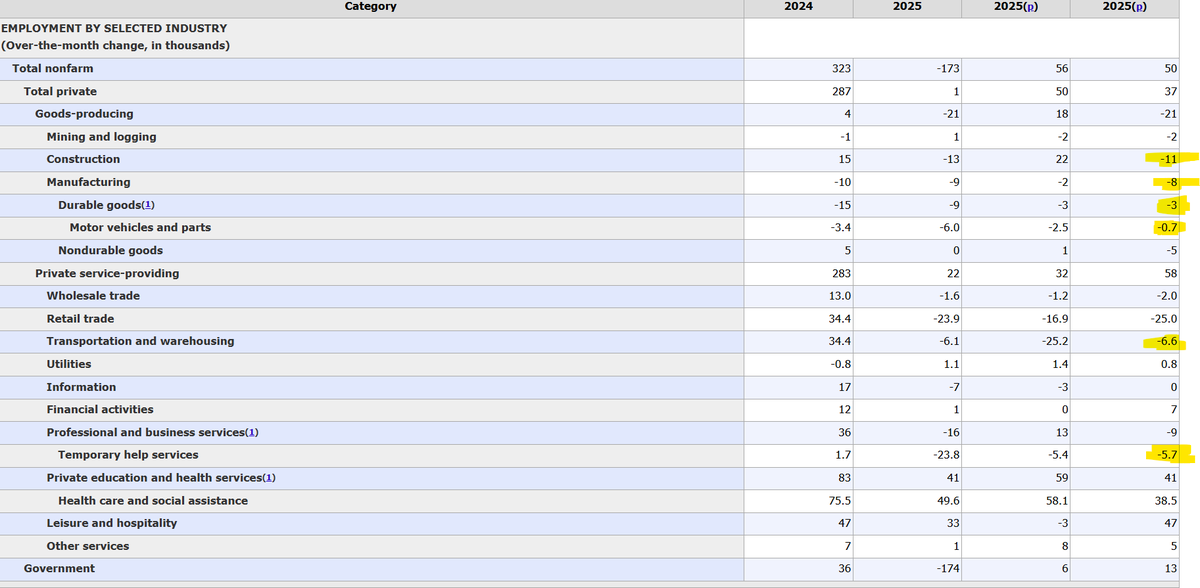Click the Wholesale trade row label

pos(93,296)
